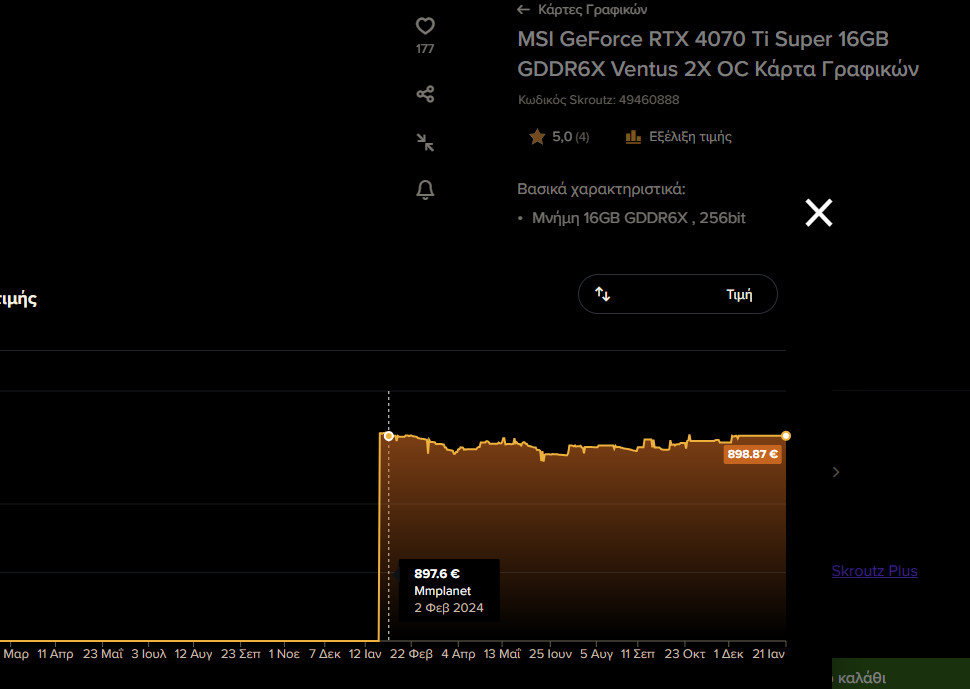Click the 1 Νοε date axis label
Viewport: 970px width, 689px height.
coord(284,654)
